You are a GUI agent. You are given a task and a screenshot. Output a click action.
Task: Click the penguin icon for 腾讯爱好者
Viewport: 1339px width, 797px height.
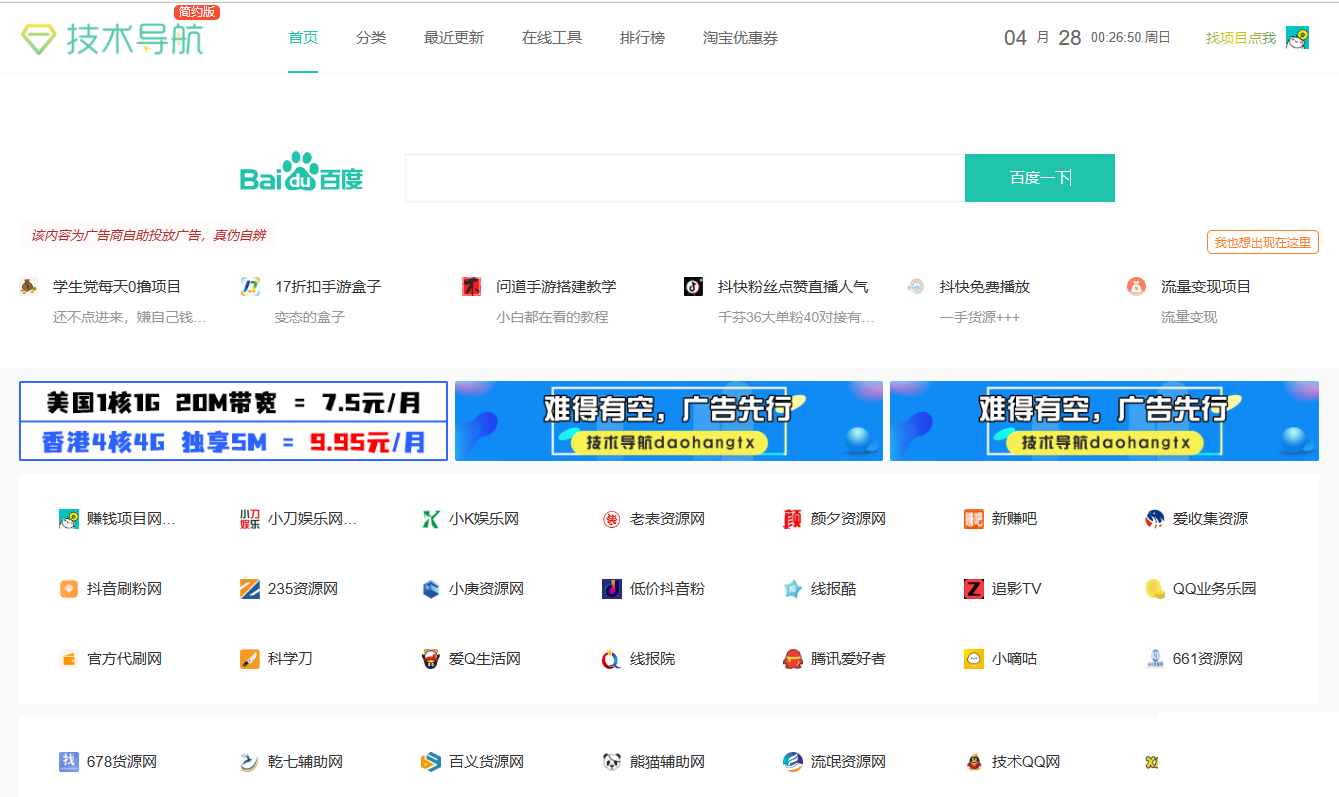(x=793, y=659)
